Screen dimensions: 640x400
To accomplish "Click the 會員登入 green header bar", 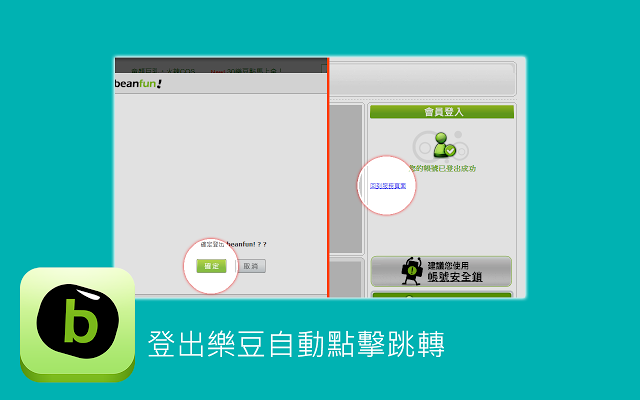I will (x=442, y=112).
